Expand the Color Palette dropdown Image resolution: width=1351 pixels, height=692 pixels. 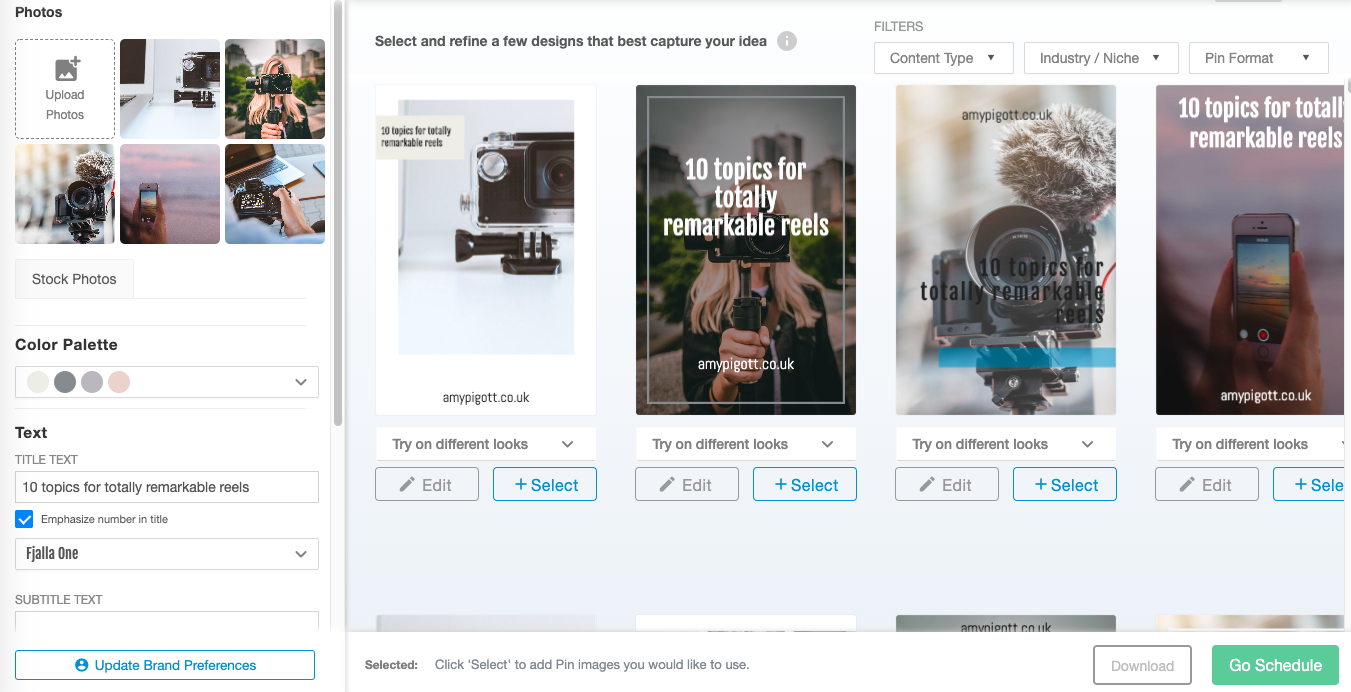301,382
